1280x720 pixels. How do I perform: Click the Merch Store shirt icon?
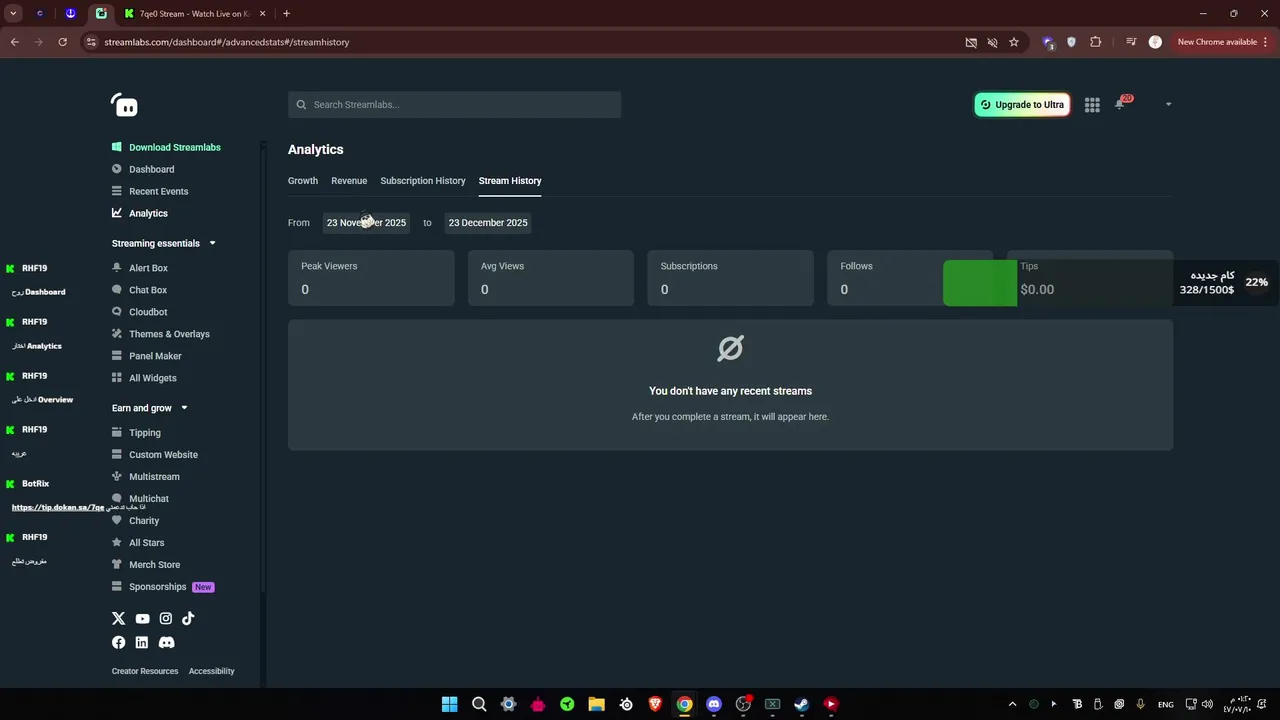click(x=117, y=565)
